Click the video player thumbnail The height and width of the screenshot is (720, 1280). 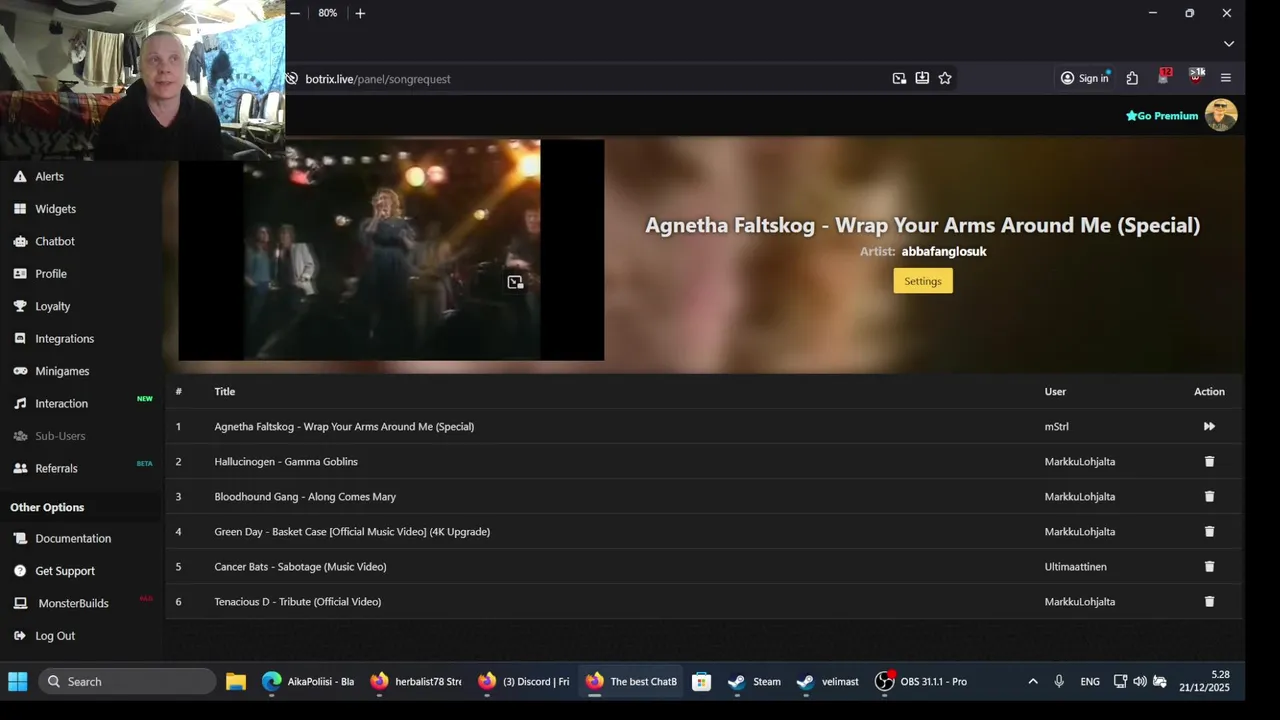pyautogui.click(x=391, y=250)
